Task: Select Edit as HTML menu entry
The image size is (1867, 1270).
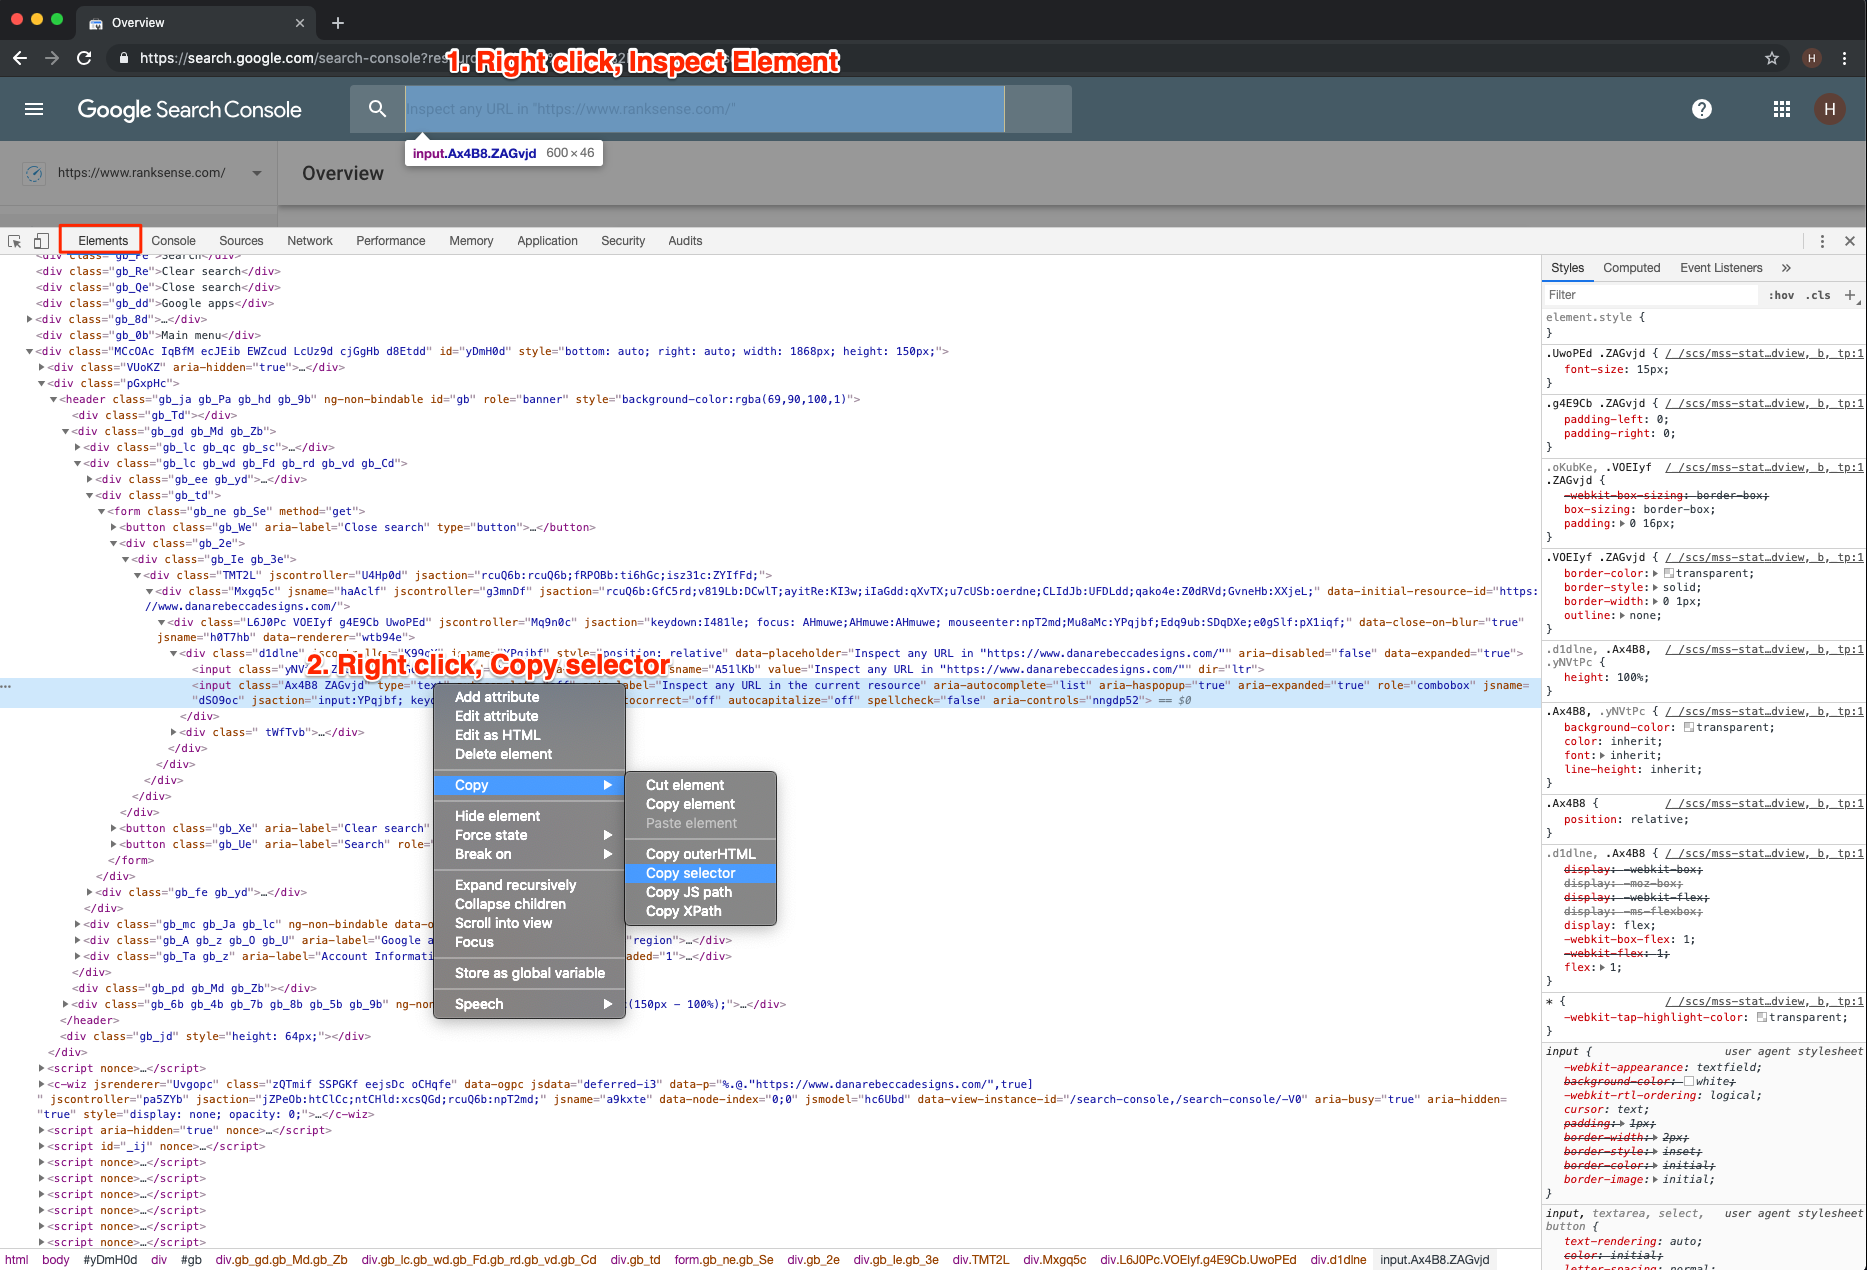Action: point(497,735)
